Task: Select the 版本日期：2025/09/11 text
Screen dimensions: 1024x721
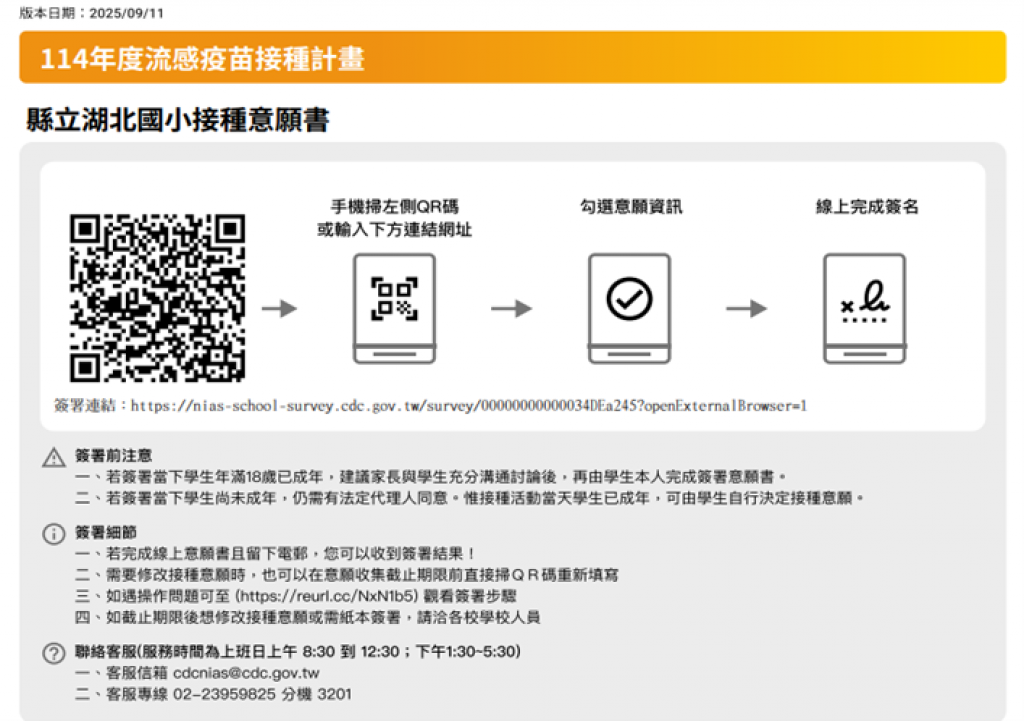Action: (91, 13)
